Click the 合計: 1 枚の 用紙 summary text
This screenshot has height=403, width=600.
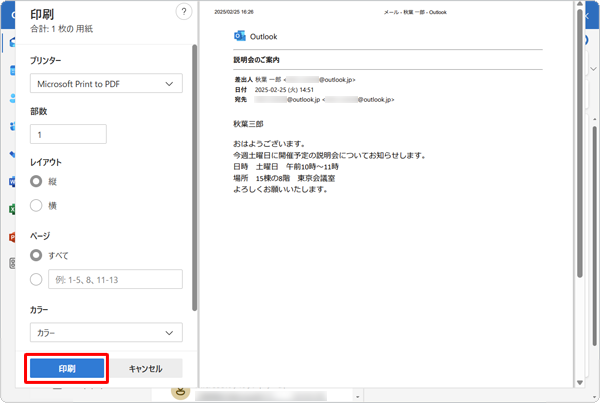62,29
